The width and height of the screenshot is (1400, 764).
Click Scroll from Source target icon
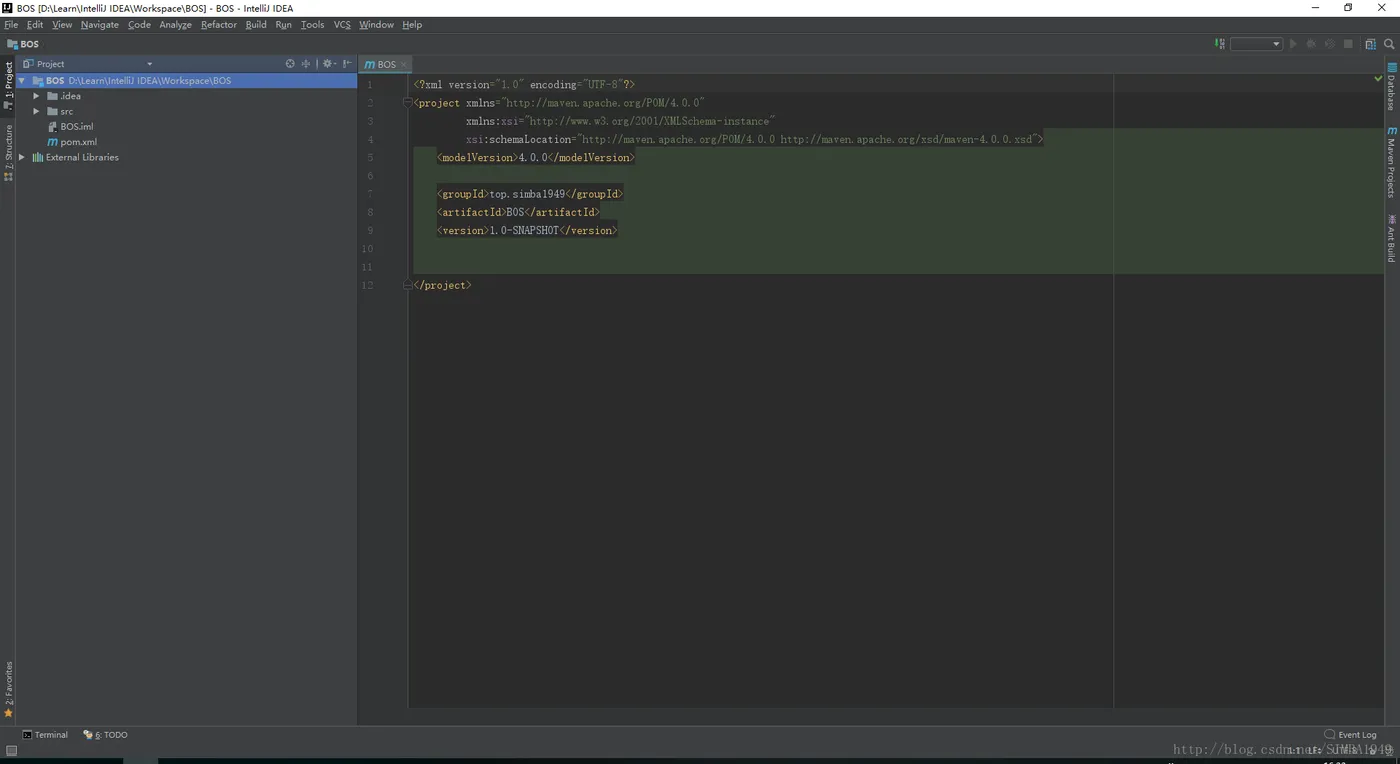(290, 64)
